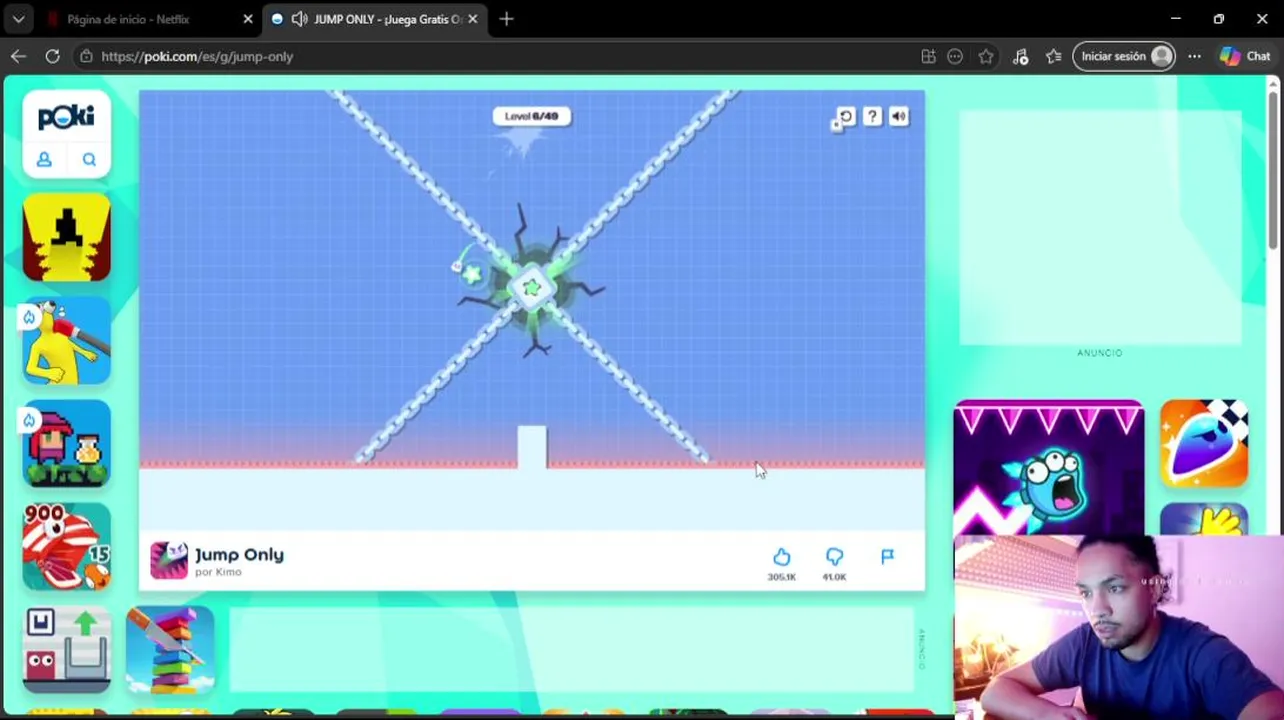1284x720 pixels.
Task: Open the blue ball checkered flag game
Action: point(1204,444)
